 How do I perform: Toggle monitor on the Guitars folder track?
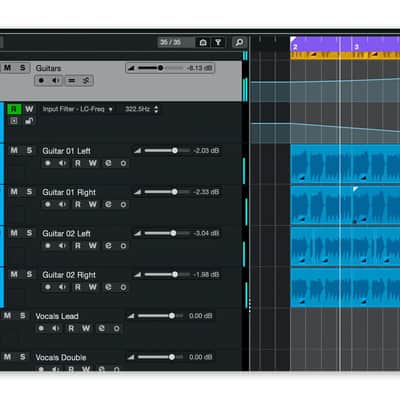point(56,81)
